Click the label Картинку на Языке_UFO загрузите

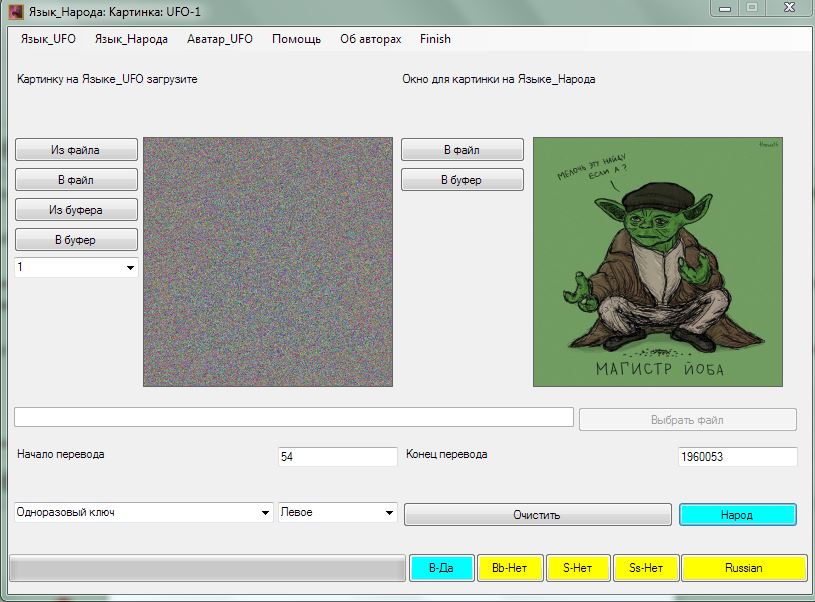[x=107, y=79]
